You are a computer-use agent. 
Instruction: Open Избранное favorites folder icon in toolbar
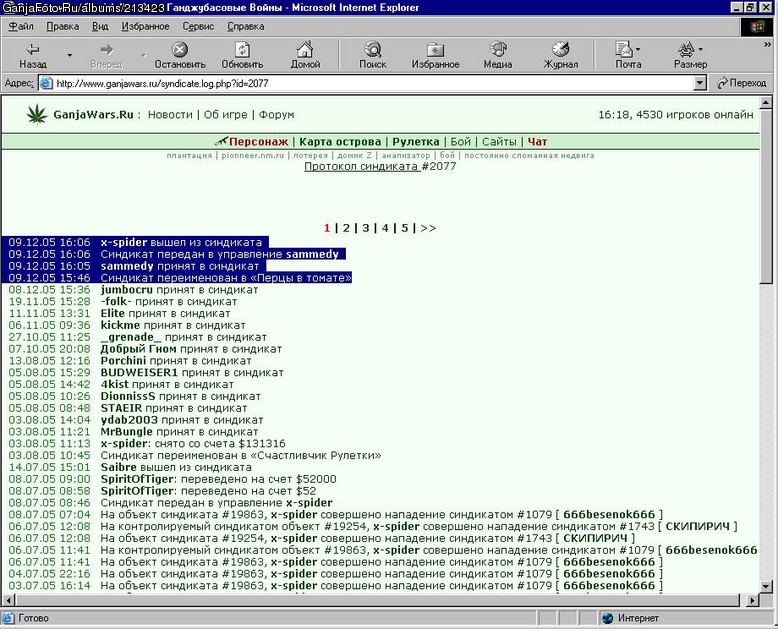tap(435, 50)
